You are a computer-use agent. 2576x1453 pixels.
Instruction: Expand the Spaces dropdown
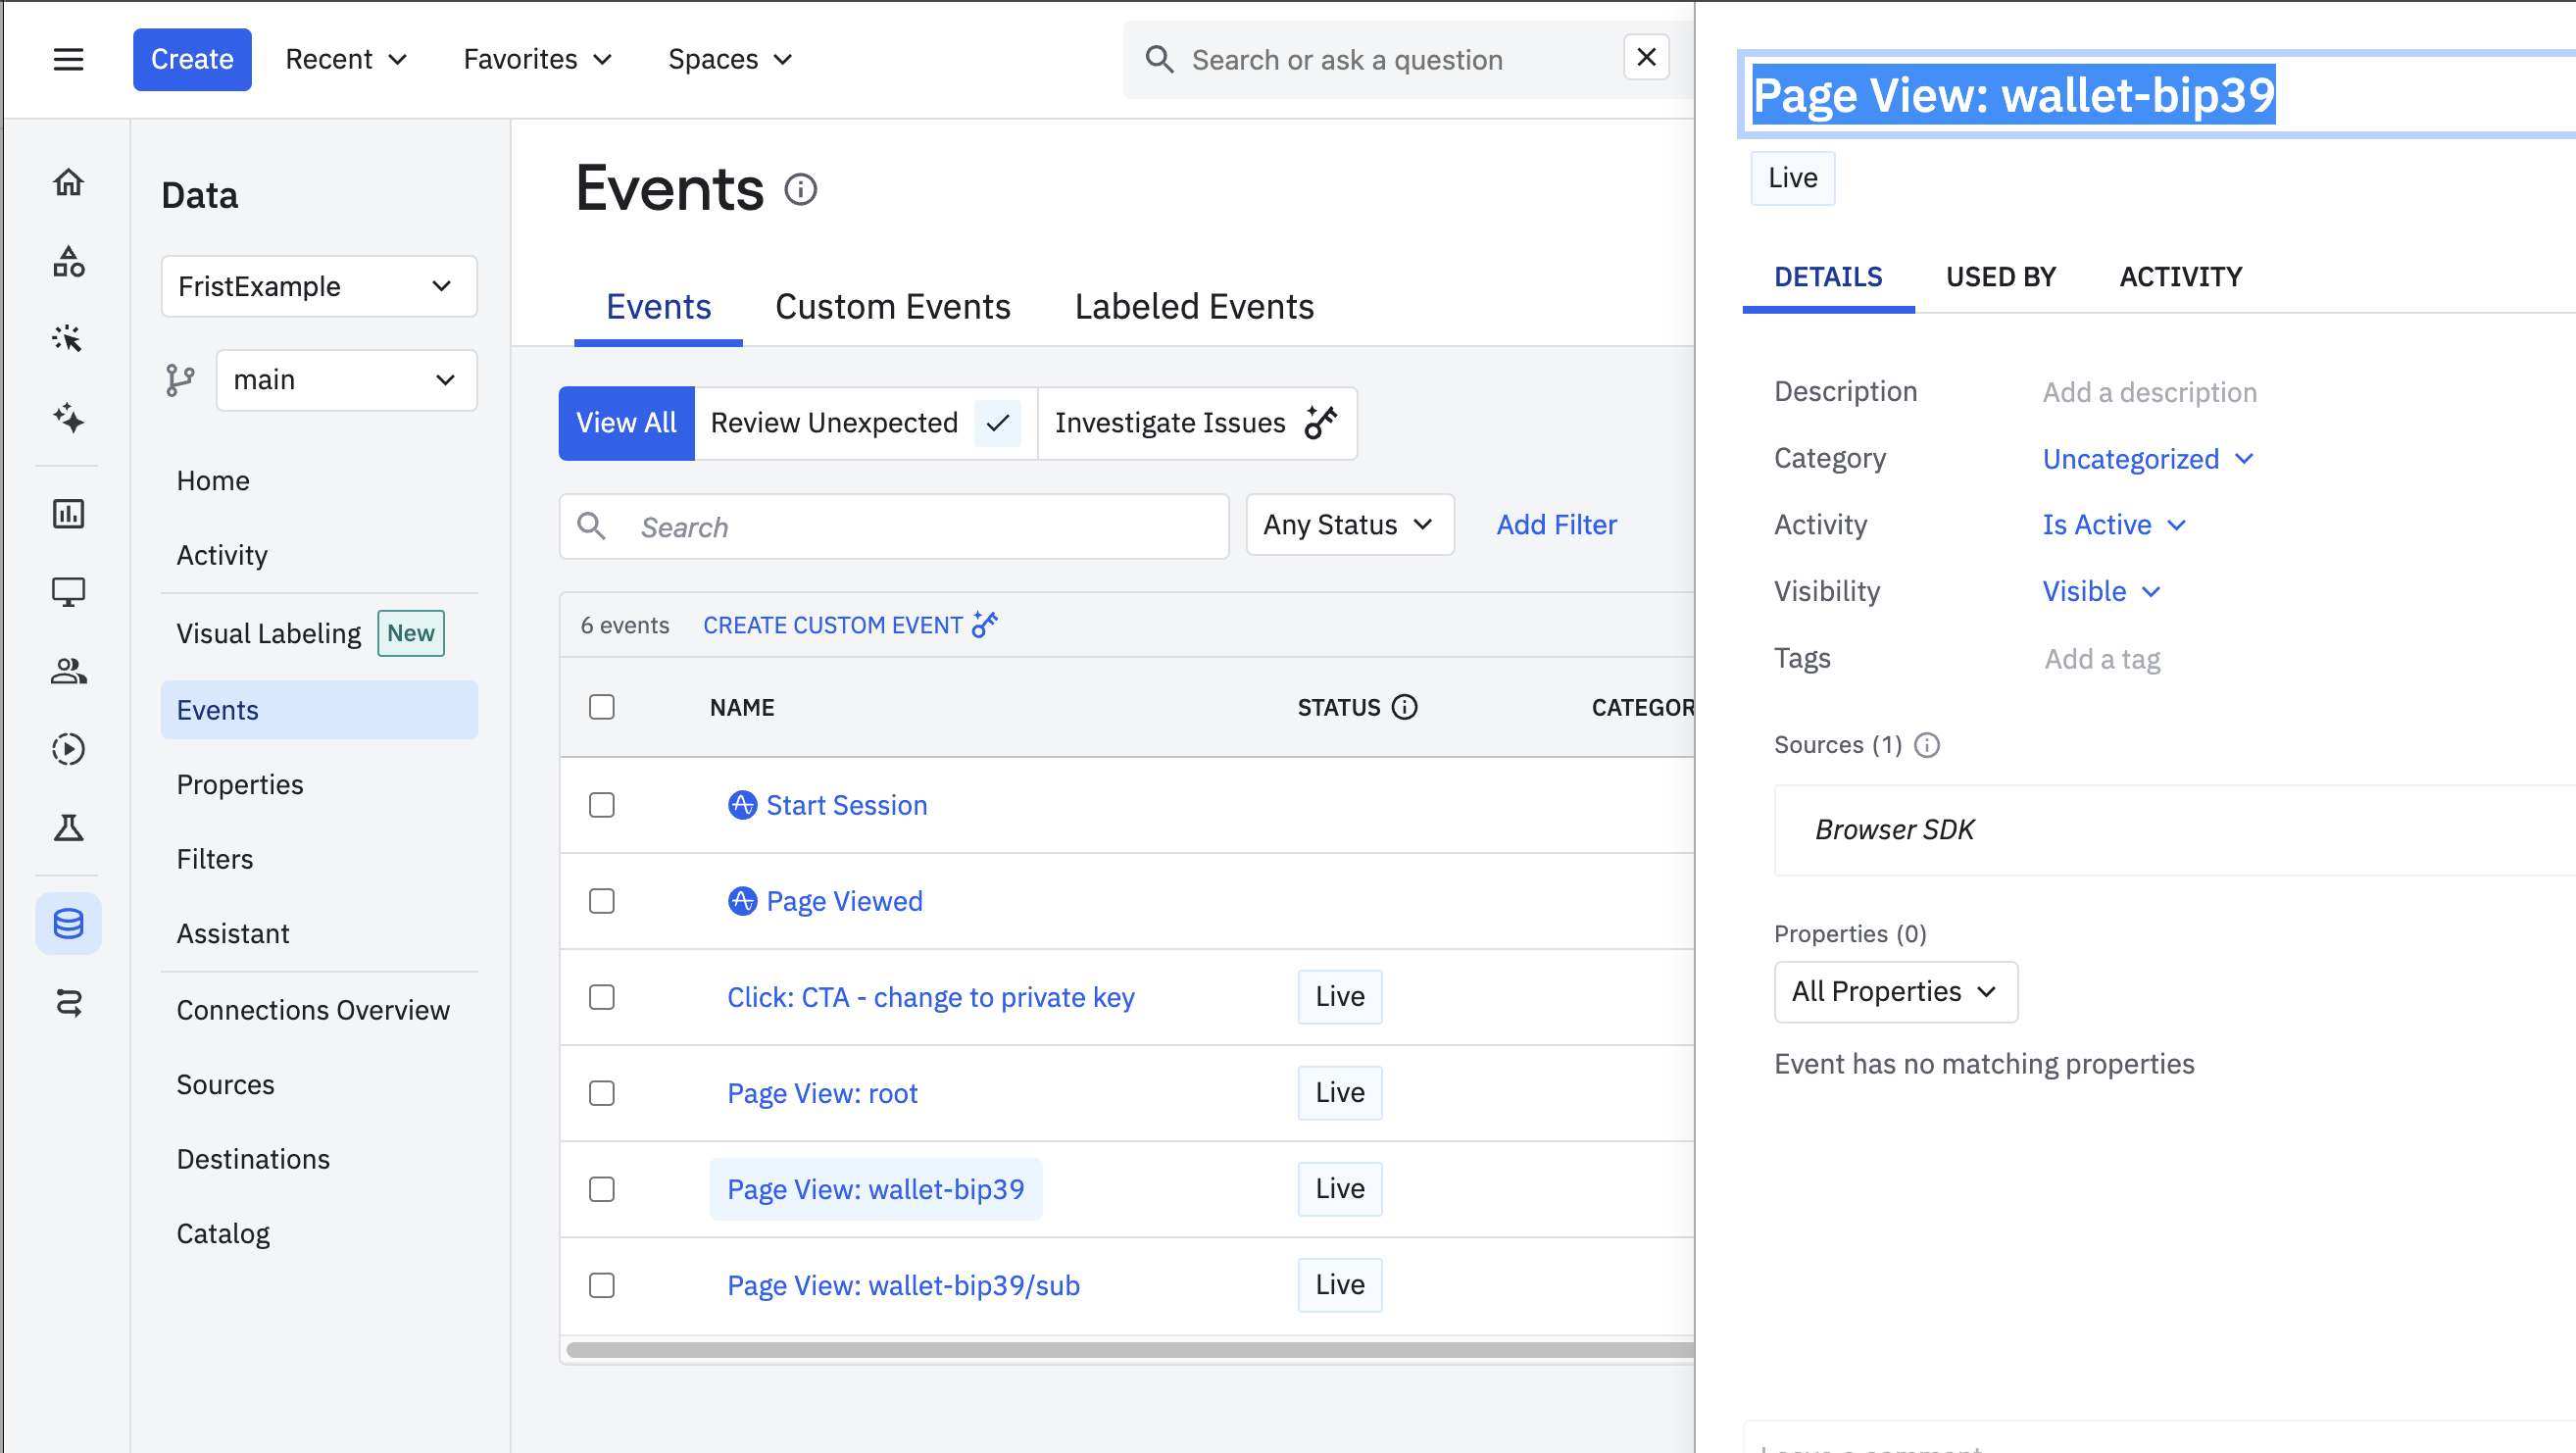[730, 59]
